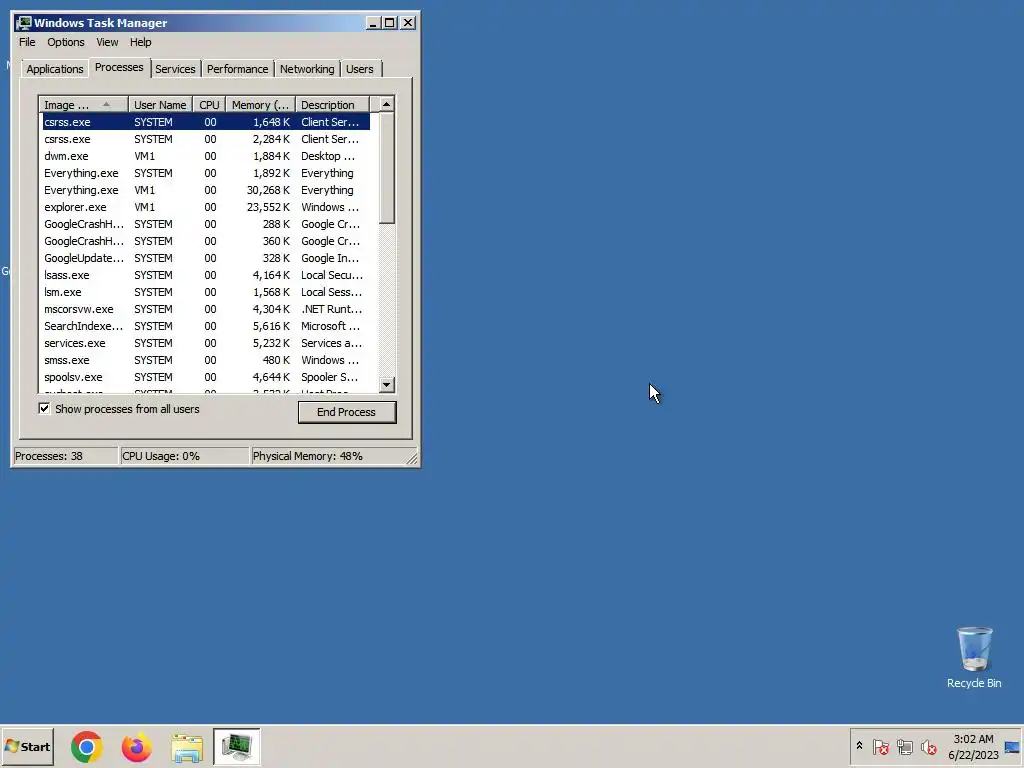The width and height of the screenshot is (1024, 768).
Task: Select the highlighted csrss.exe 1,648 K row
Action: (206, 122)
